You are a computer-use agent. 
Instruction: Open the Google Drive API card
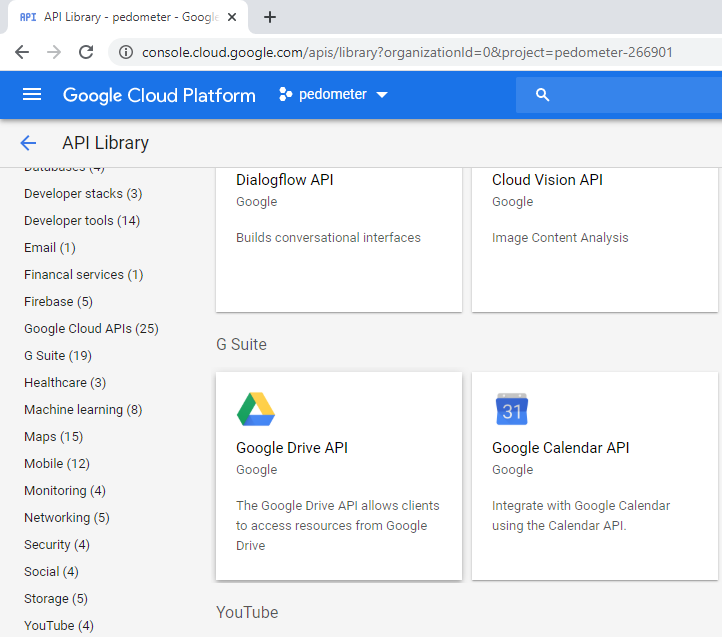(x=338, y=476)
